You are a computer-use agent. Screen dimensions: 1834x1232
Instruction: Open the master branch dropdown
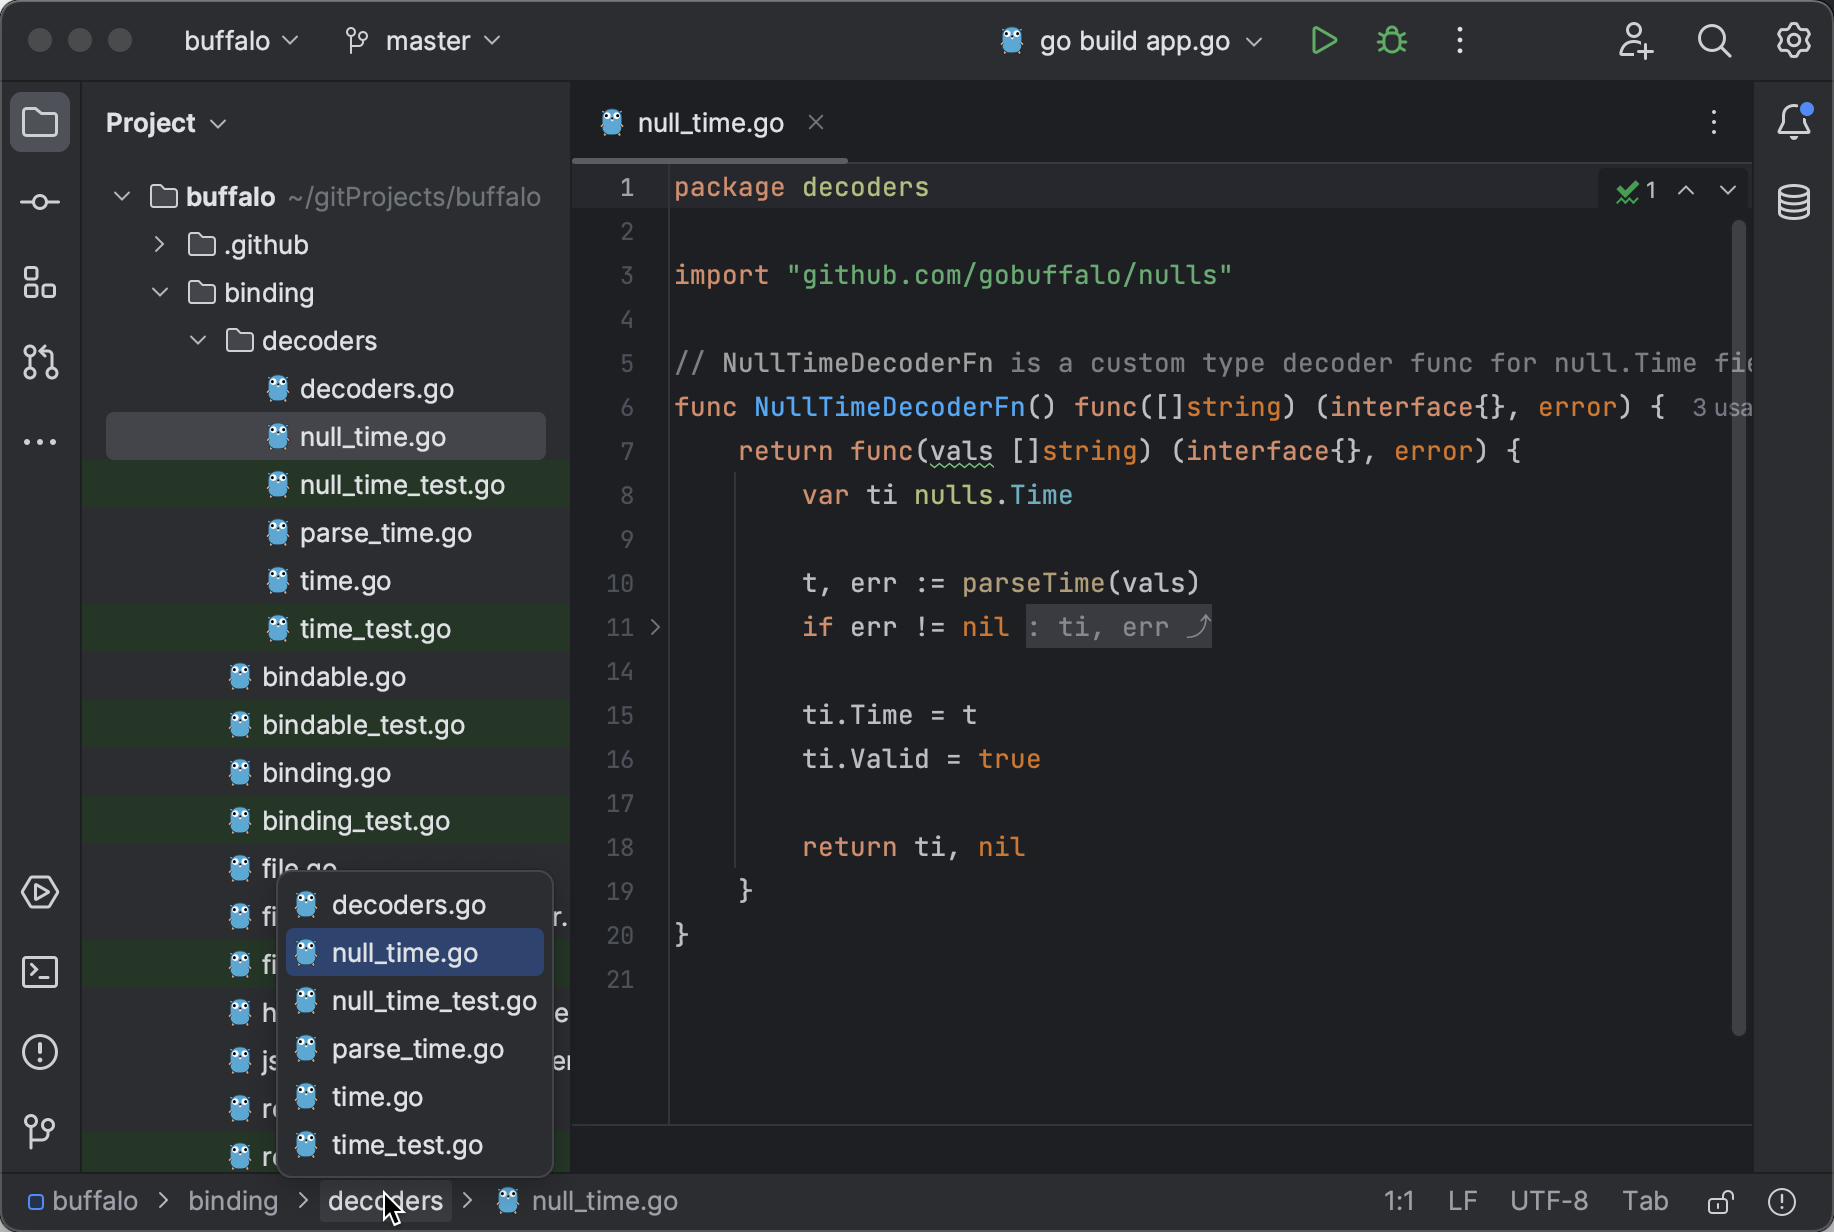tap(424, 41)
